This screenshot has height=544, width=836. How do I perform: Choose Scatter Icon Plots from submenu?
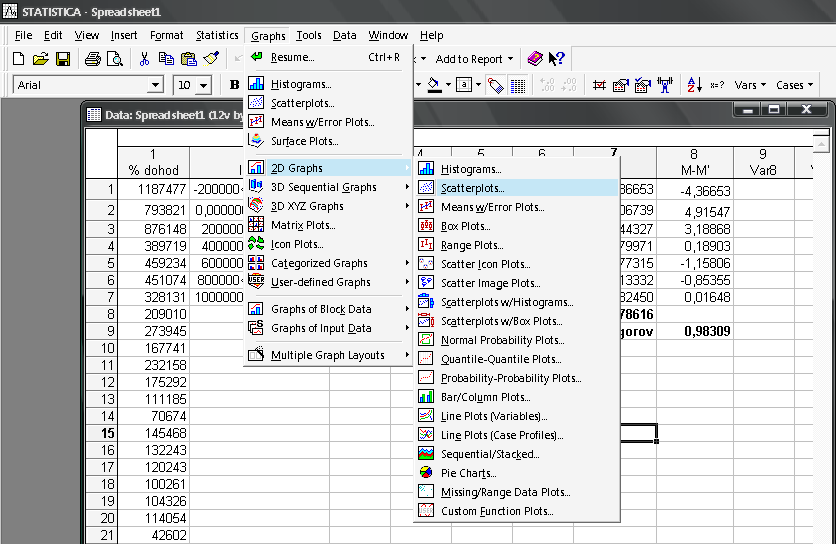tap(517, 264)
